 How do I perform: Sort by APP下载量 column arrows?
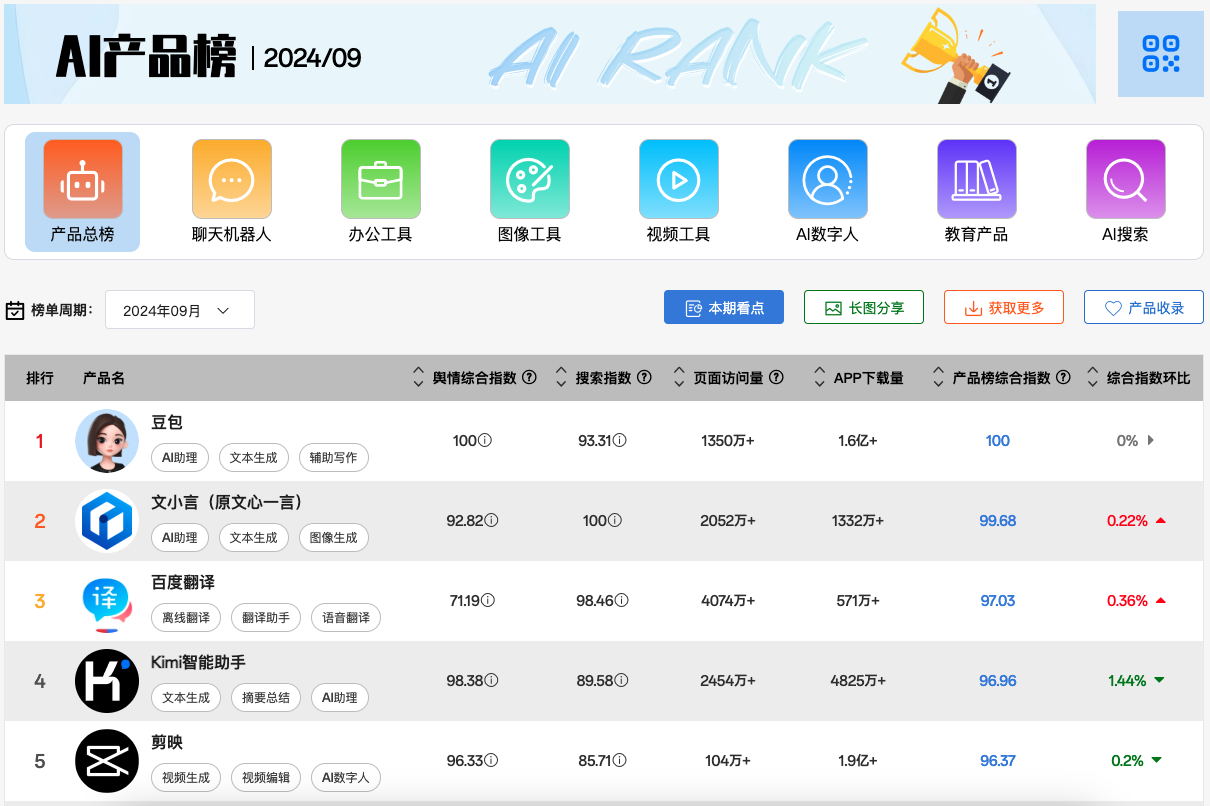point(820,378)
